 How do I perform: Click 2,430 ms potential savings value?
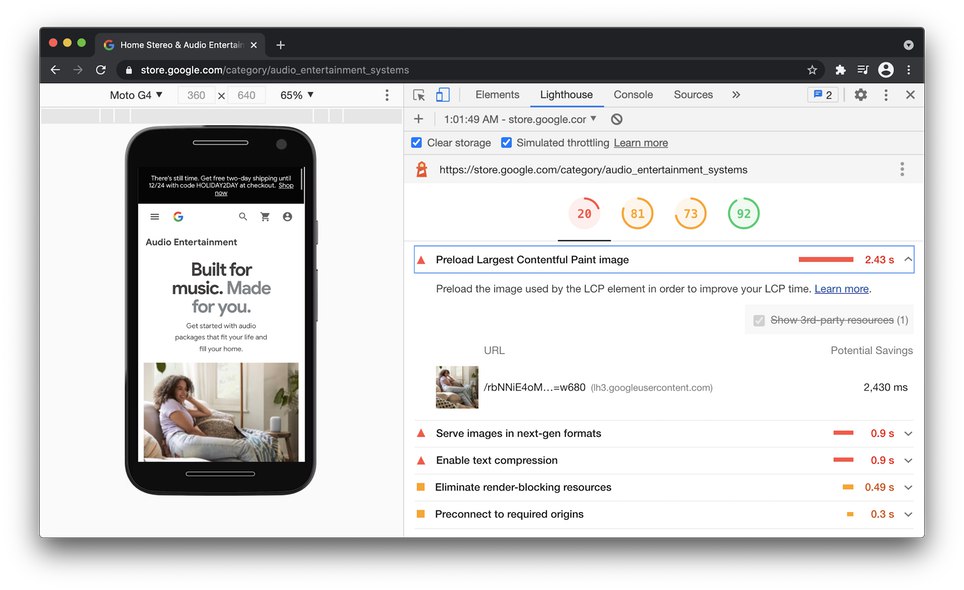(x=885, y=387)
